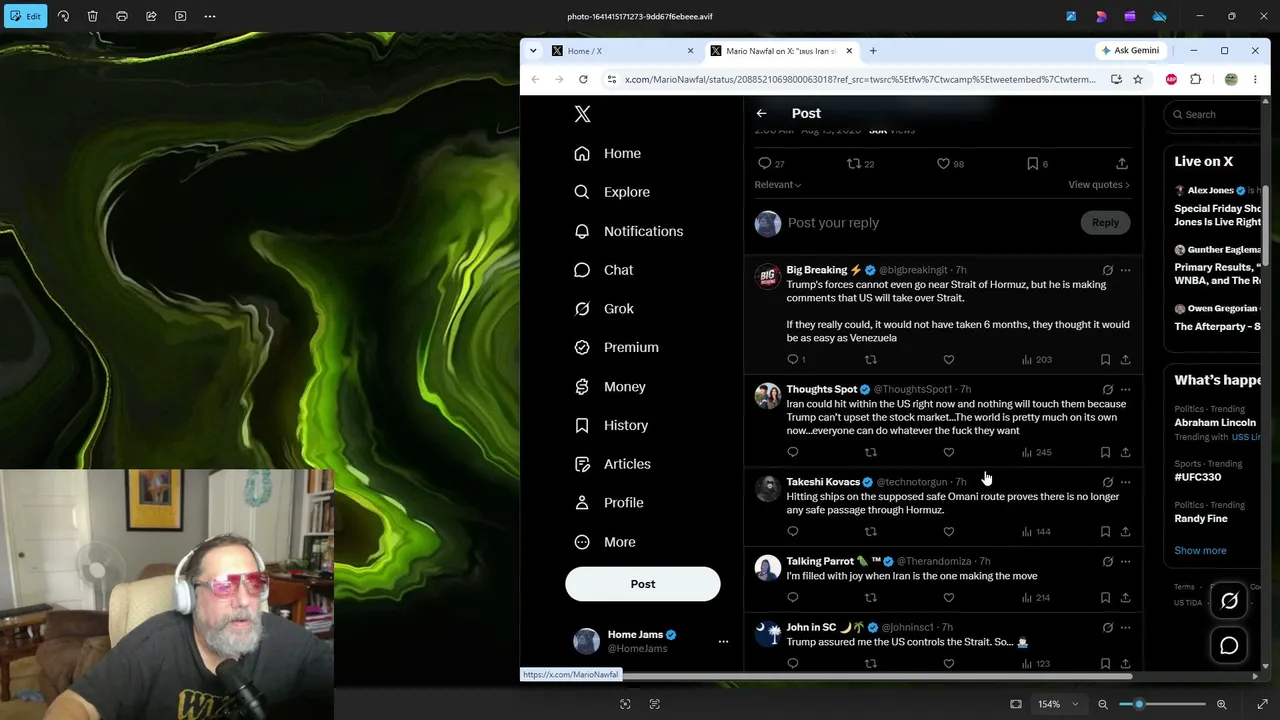The width and height of the screenshot is (1280, 720).
Task: Go back using the Post header arrow
Action: (x=762, y=114)
